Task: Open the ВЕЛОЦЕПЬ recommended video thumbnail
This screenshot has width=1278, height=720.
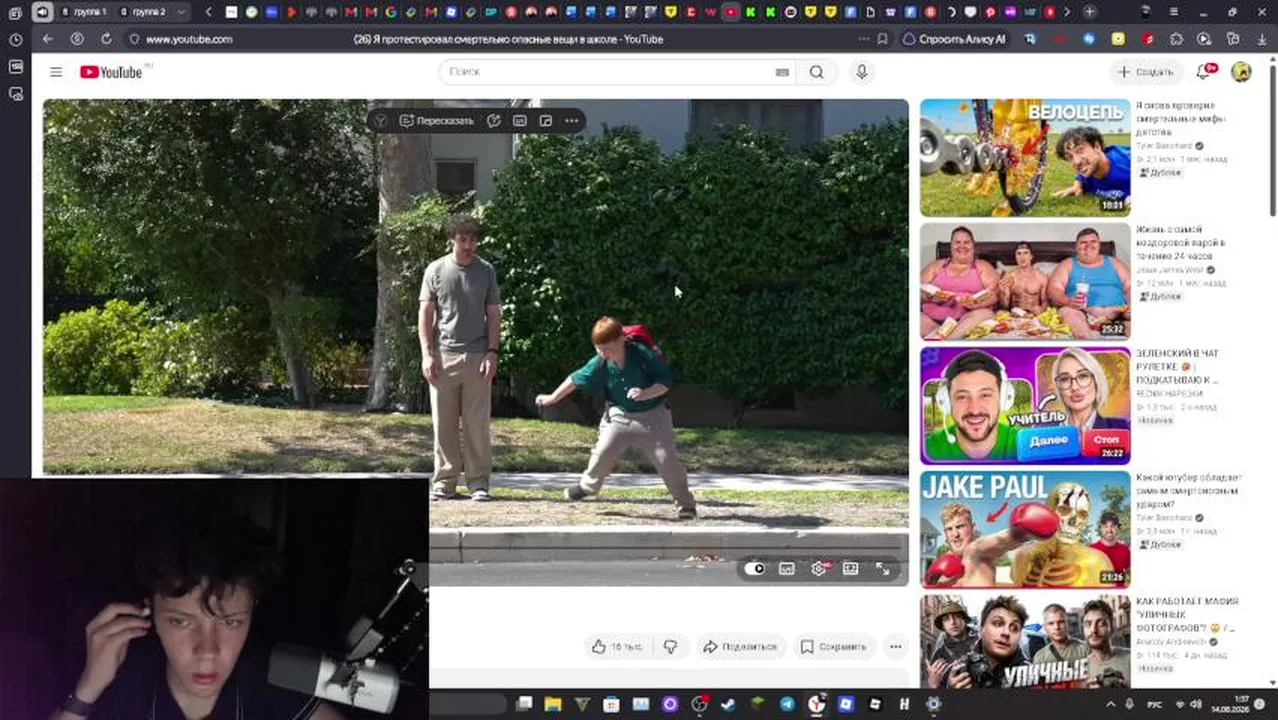Action: coord(1025,157)
